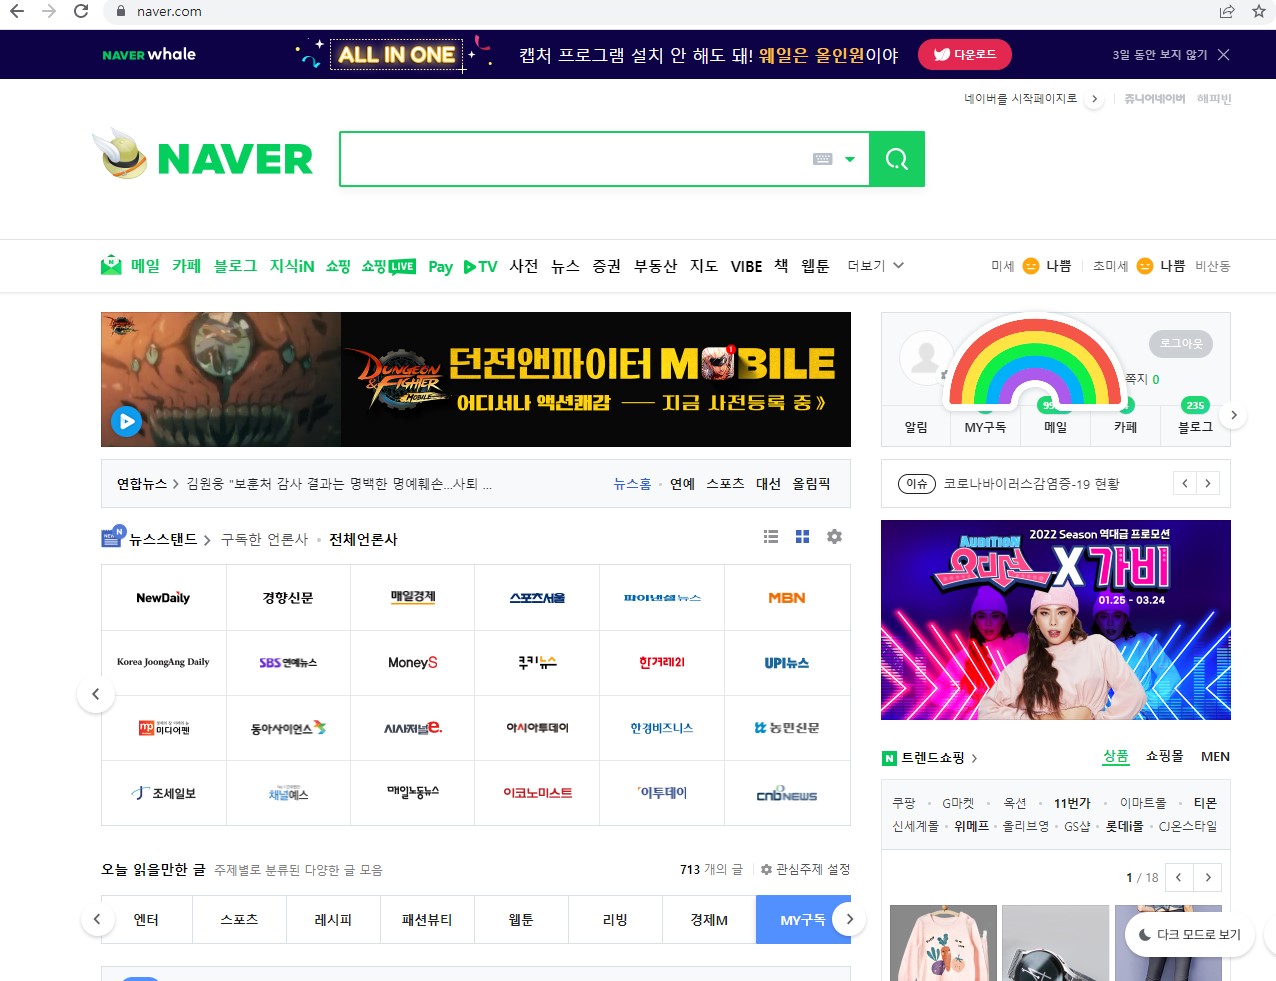Open the MoneyS publisher tile
1276x981 pixels.
pyautogui.click(x=412, y=662)
